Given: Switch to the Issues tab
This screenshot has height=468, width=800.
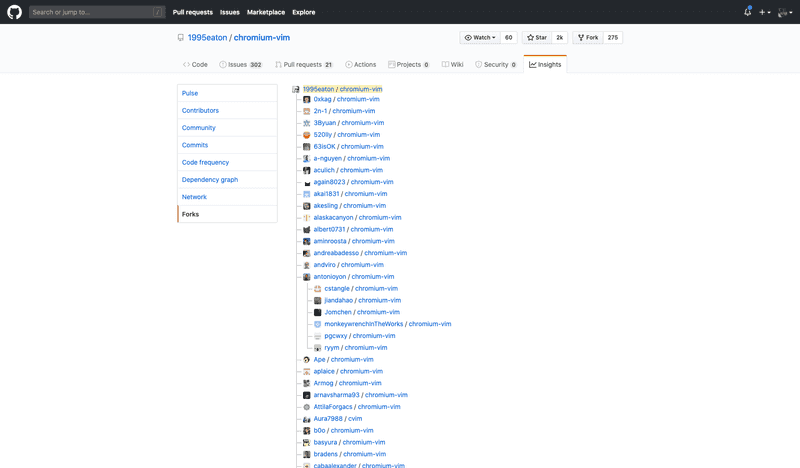Looking at the screenshot, I should pyautogui.click(x=240, y=65).
